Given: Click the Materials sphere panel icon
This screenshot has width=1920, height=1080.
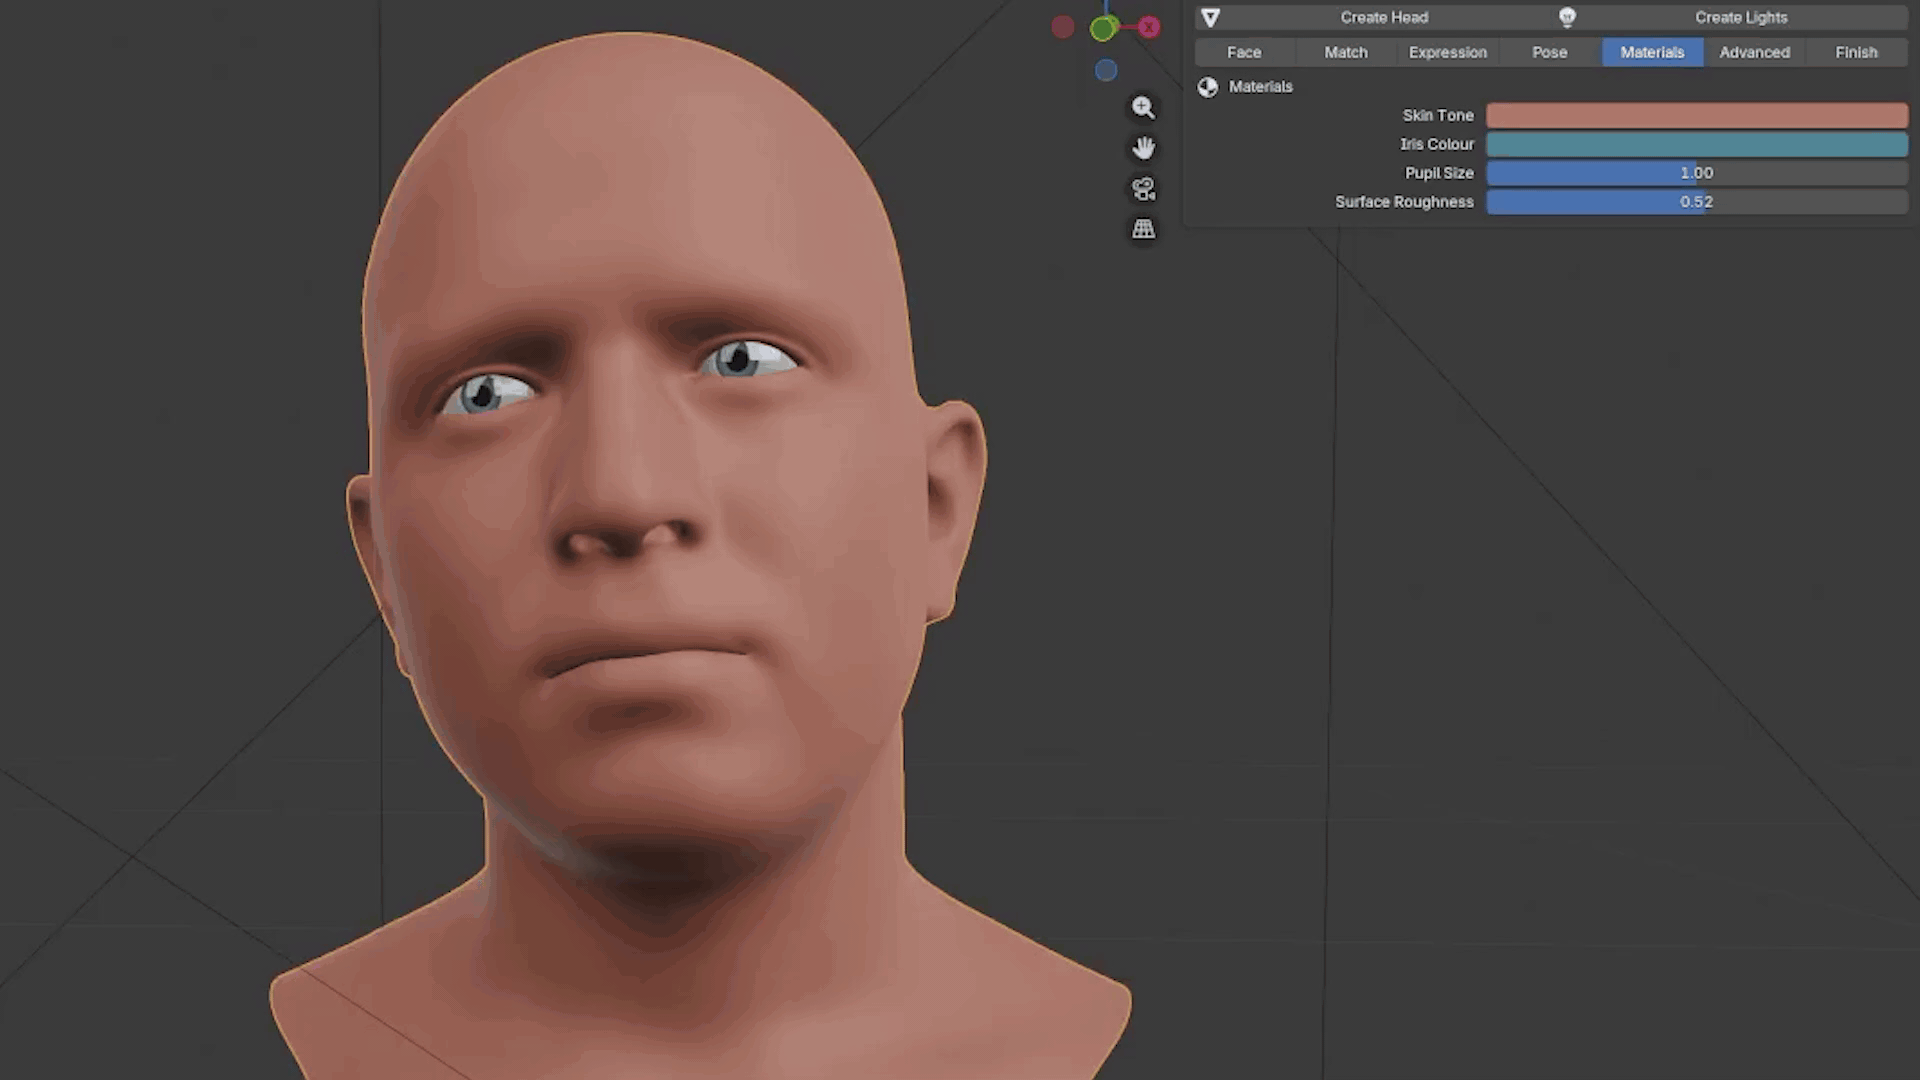Looking at the screenshot, I should pyautogui.click(x=1208, y=87).
